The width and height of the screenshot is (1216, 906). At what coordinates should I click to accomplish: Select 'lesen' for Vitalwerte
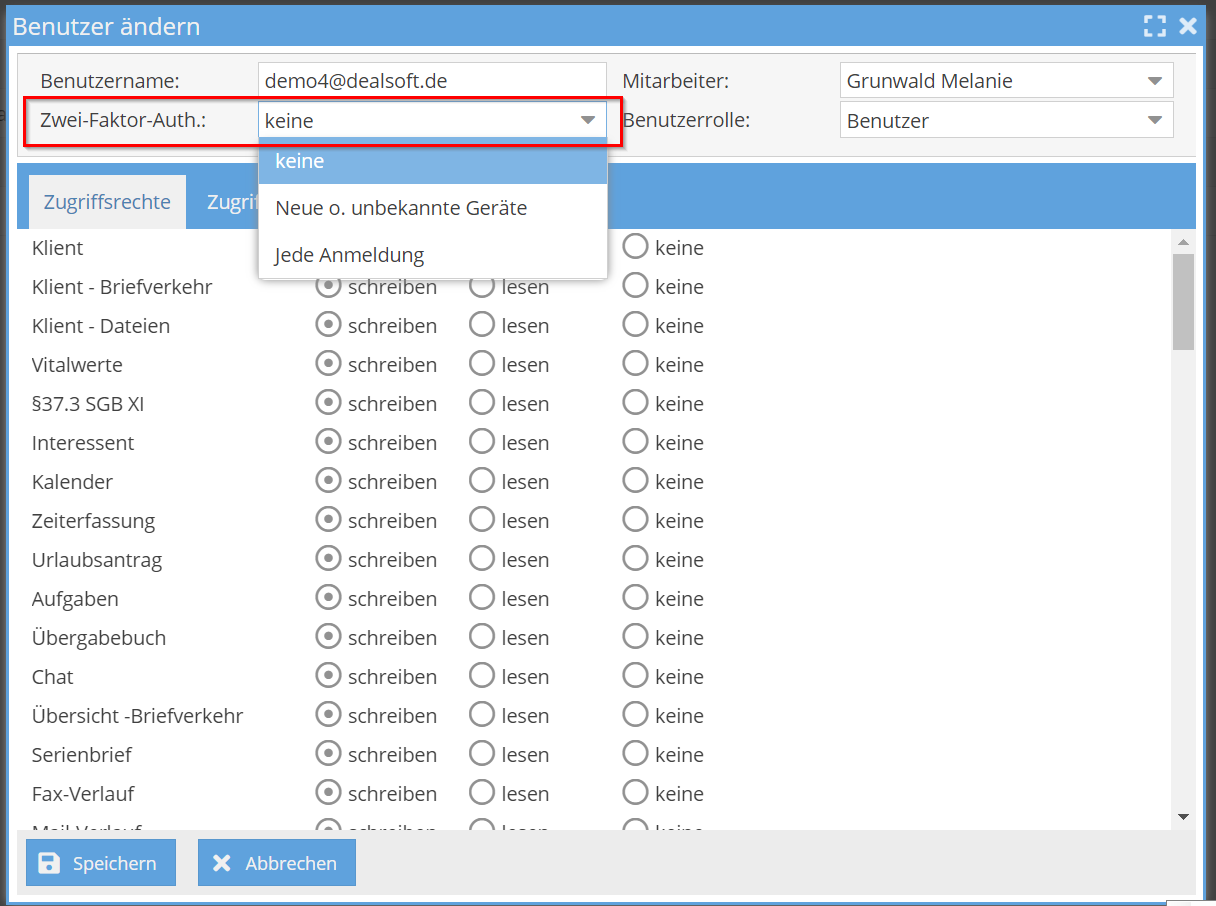[482, 365]
